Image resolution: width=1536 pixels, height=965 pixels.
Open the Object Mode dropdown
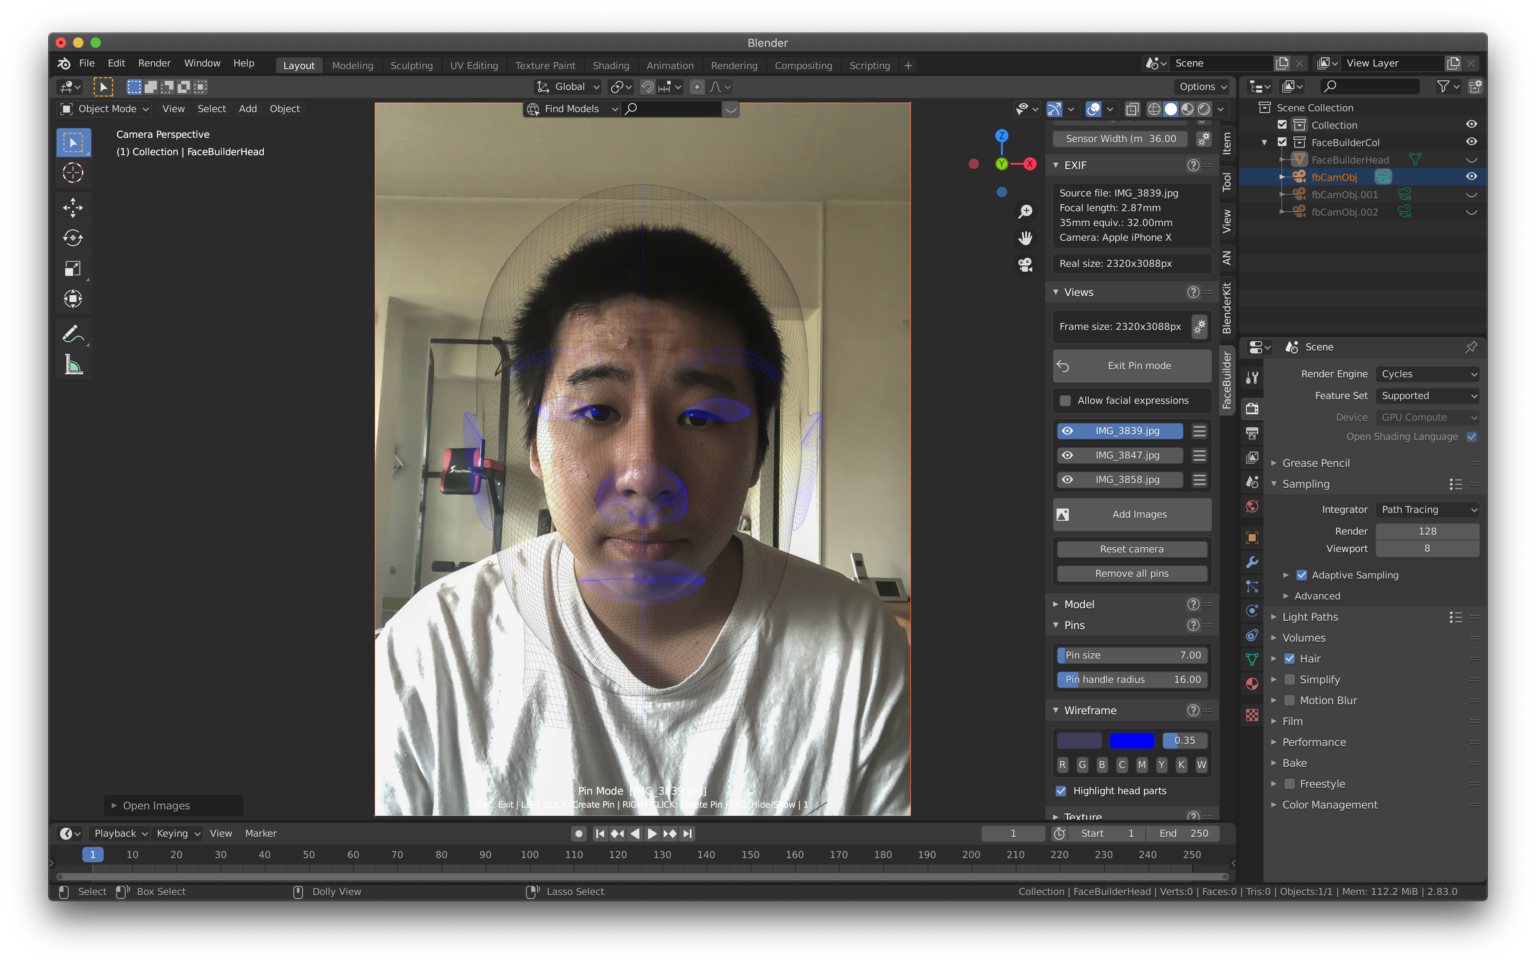[104, 109]
